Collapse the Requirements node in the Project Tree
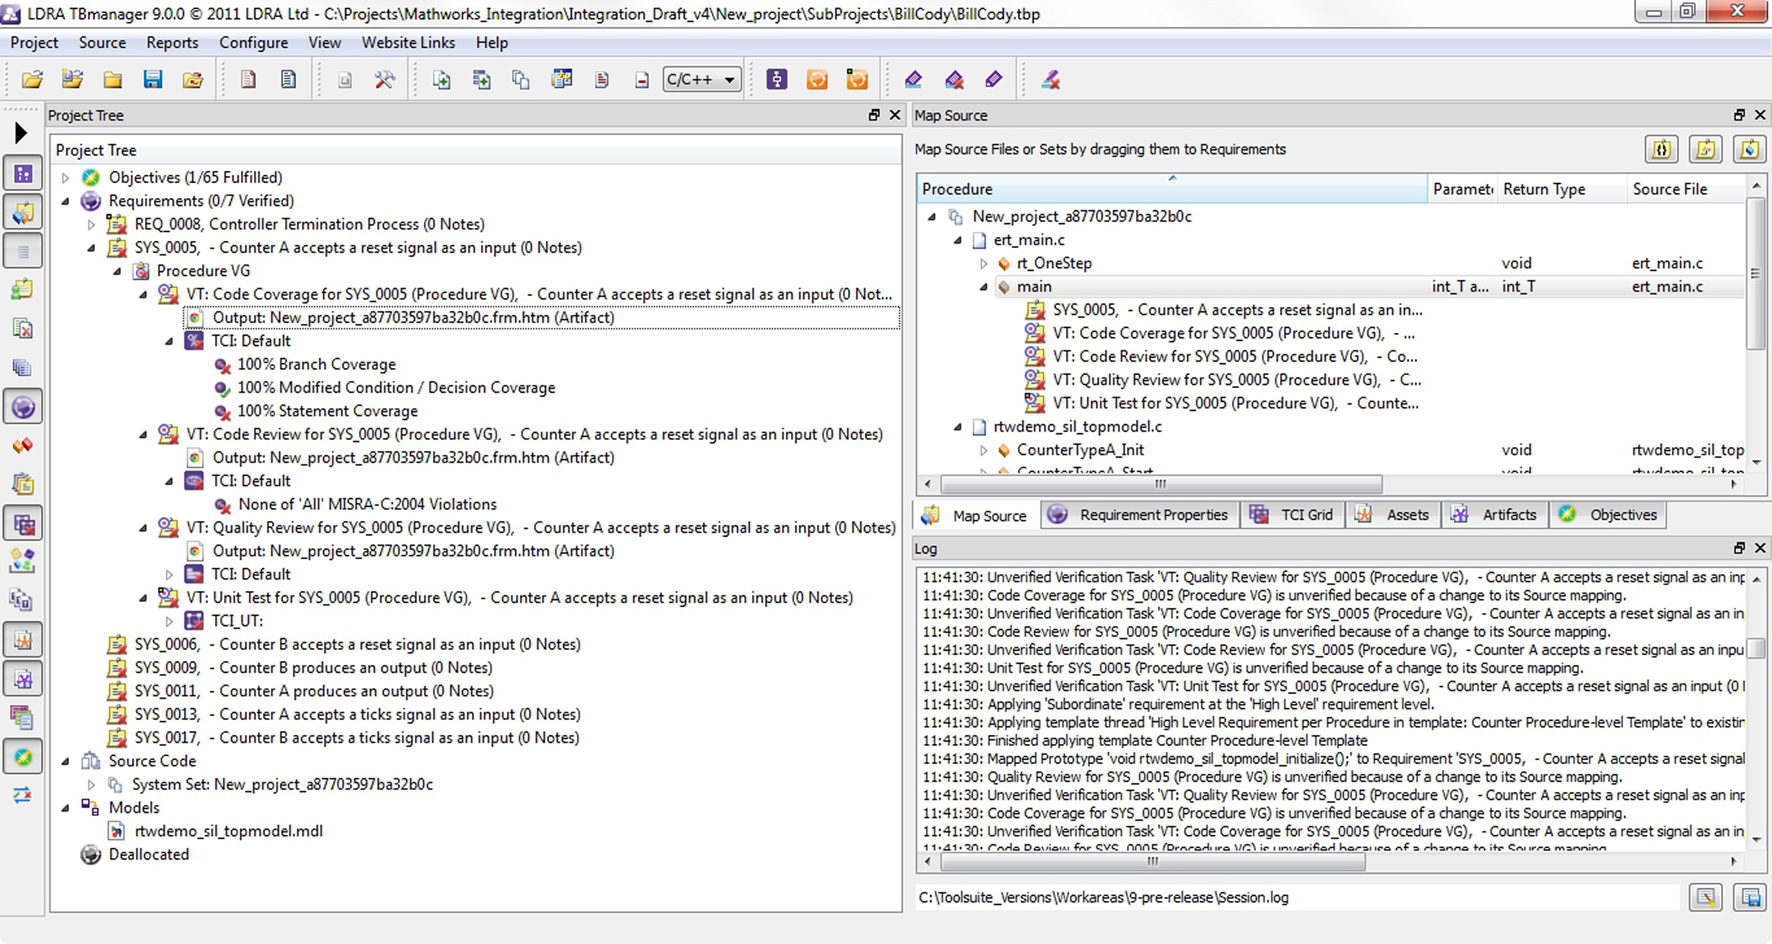 65,200
